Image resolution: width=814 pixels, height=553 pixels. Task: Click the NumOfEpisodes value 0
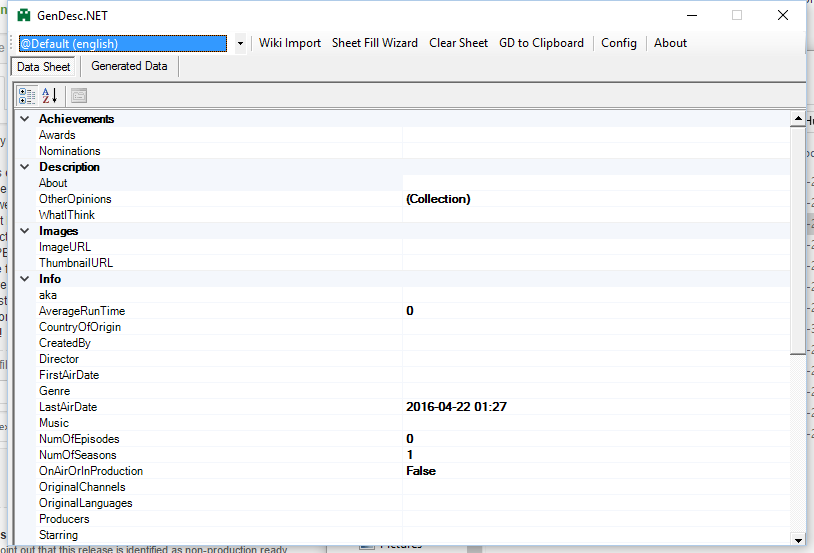click(x=596, y=439)
